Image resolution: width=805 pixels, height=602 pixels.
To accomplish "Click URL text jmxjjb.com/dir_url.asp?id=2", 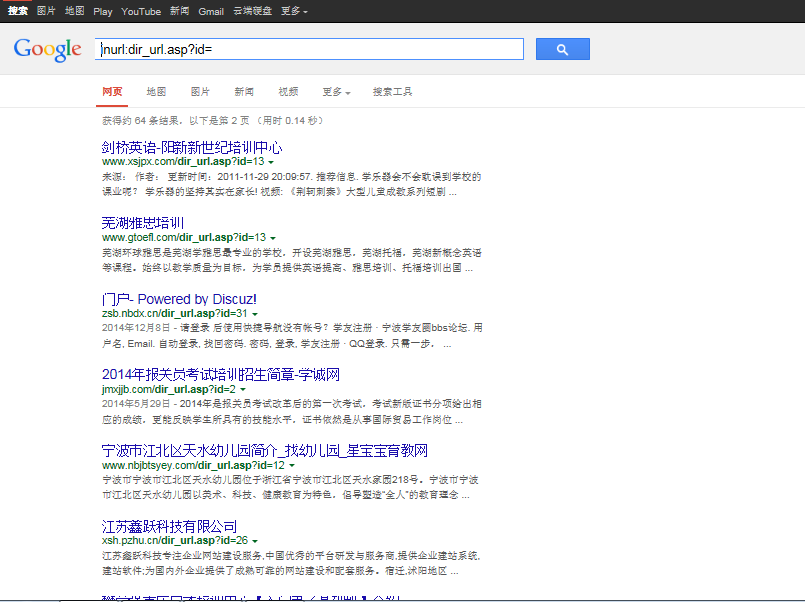I will [x=169, y=389].
